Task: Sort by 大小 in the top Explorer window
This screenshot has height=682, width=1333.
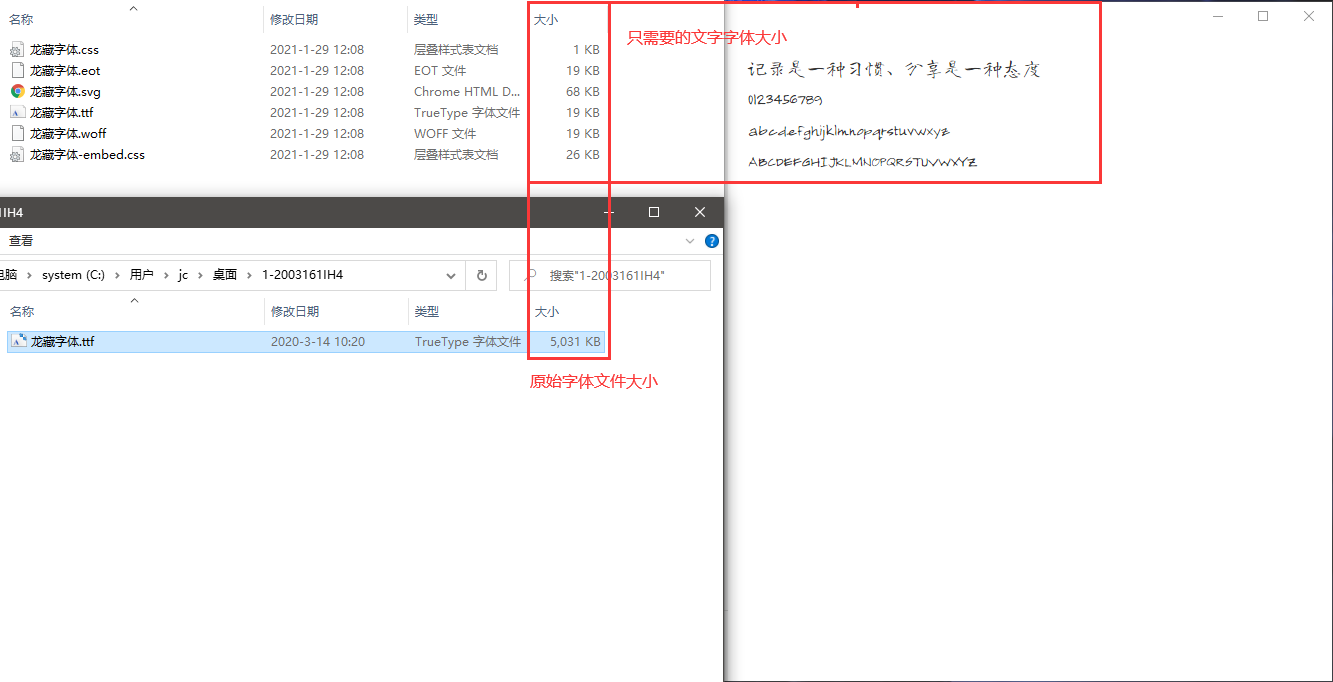Action: [x=546, y=19]
